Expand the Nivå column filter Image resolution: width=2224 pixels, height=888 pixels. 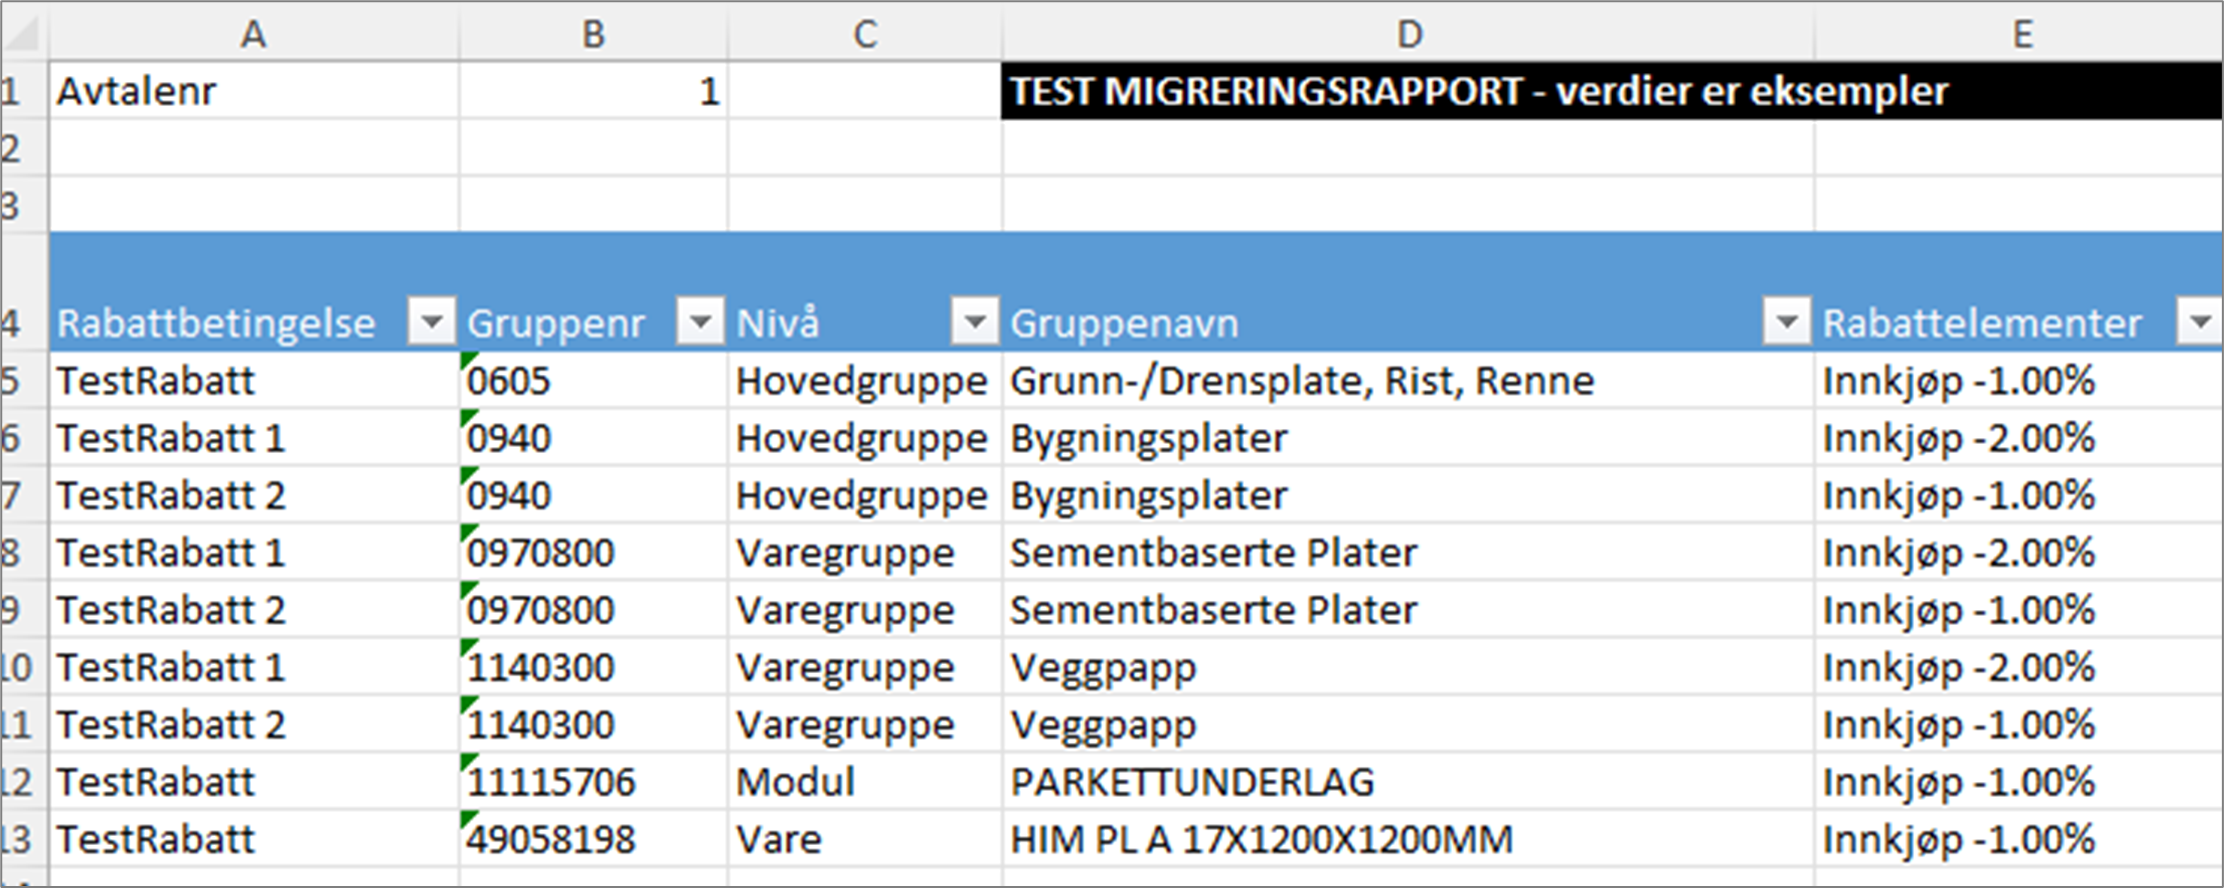(x=975, y=322)
